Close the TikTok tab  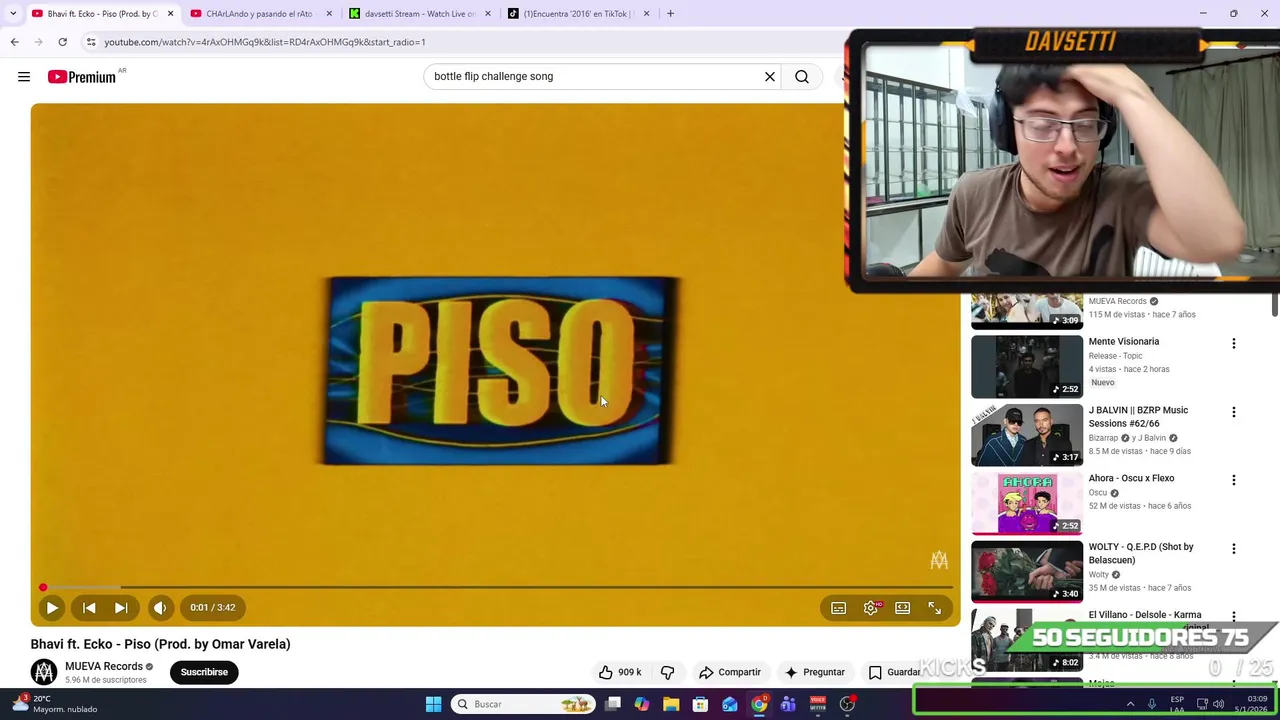[646, 14]
